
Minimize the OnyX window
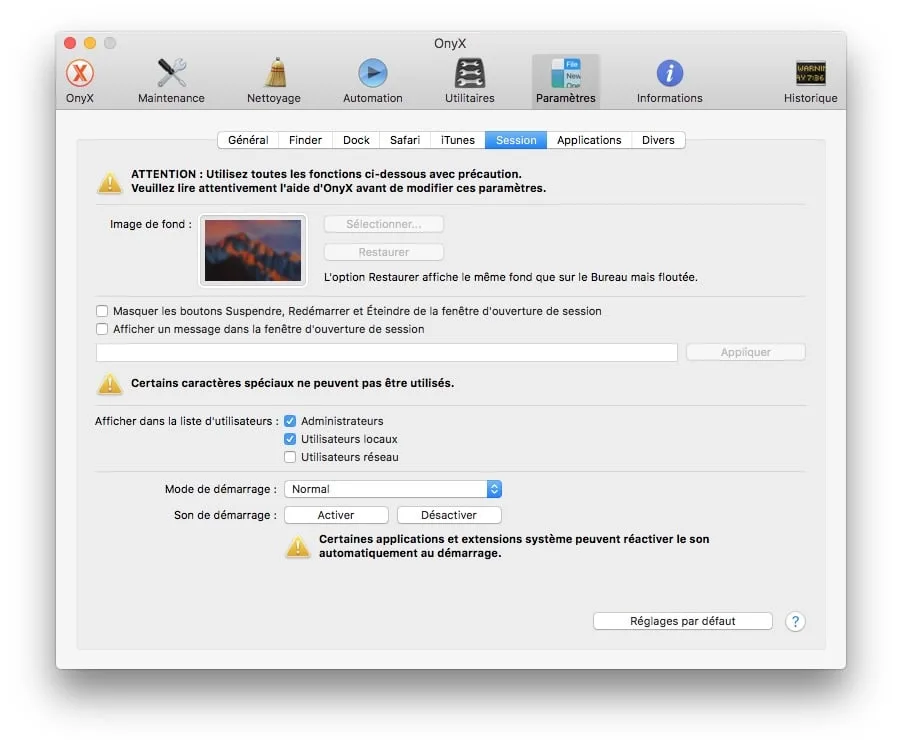click(x=90, y=43)
